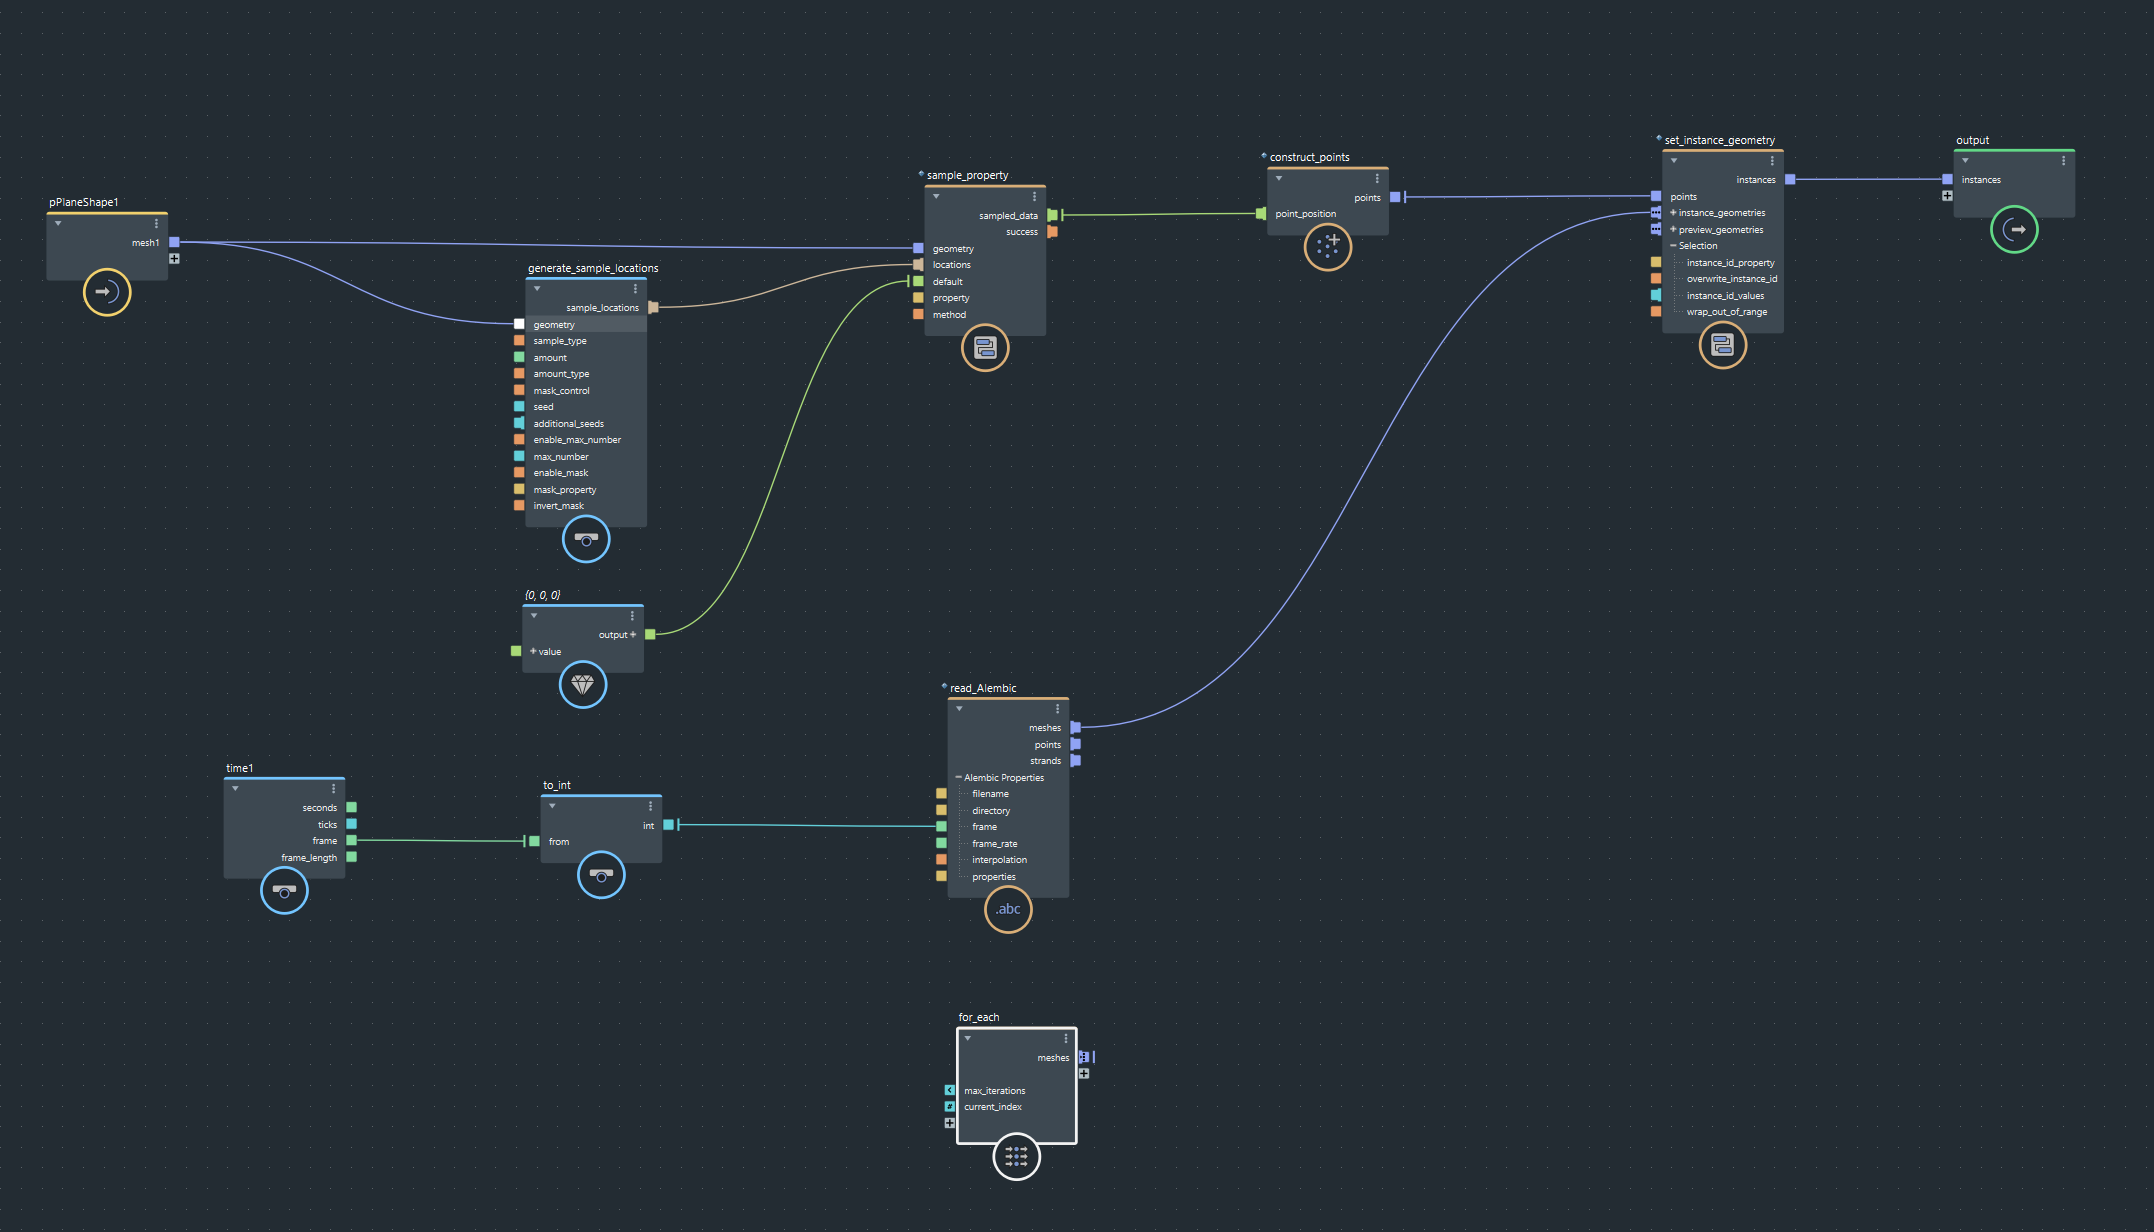Select the current_index port on for_each
Screen dimensions: 2154x1232
(x=949, y=1106)
